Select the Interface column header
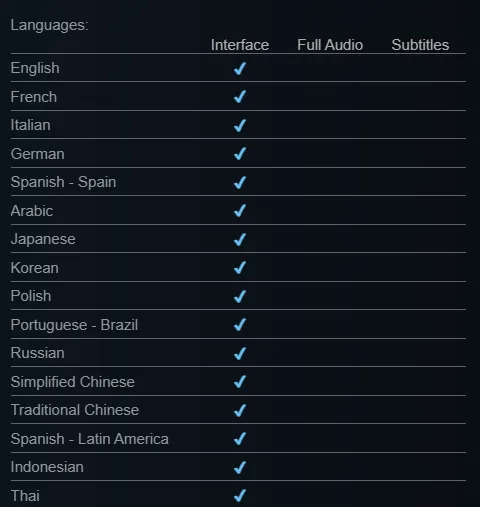This screenshot has height=507, width=480. (240, 45)
